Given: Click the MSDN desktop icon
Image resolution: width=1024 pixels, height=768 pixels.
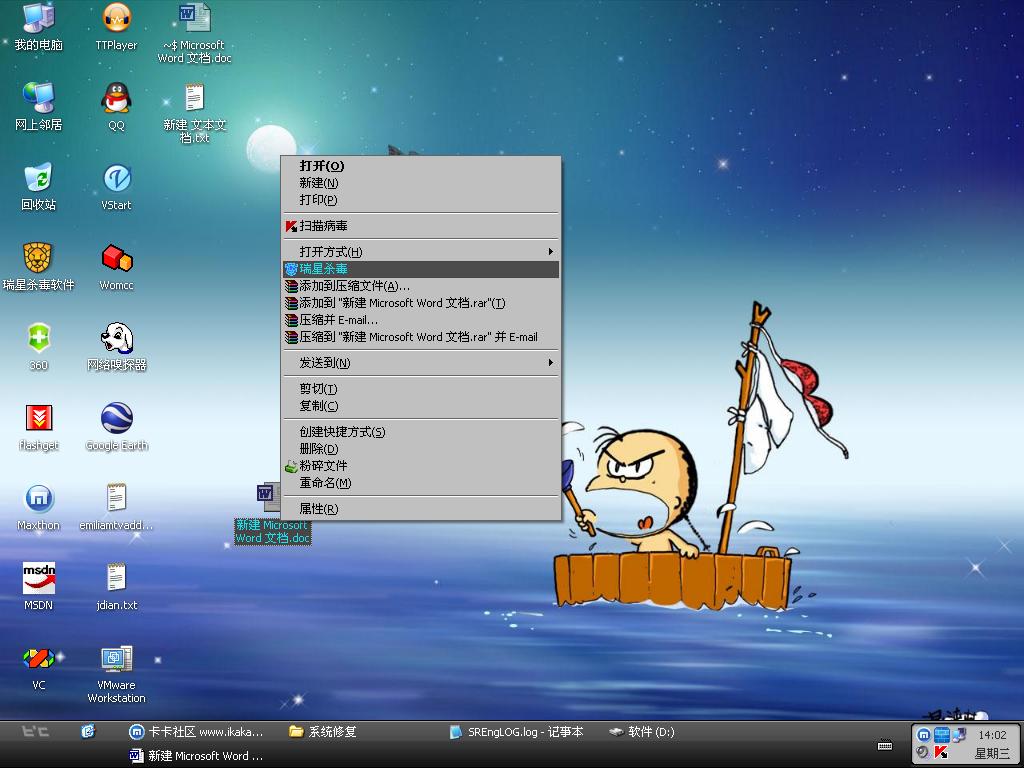Looking at the screenshot, I should (x=38, y=579).
